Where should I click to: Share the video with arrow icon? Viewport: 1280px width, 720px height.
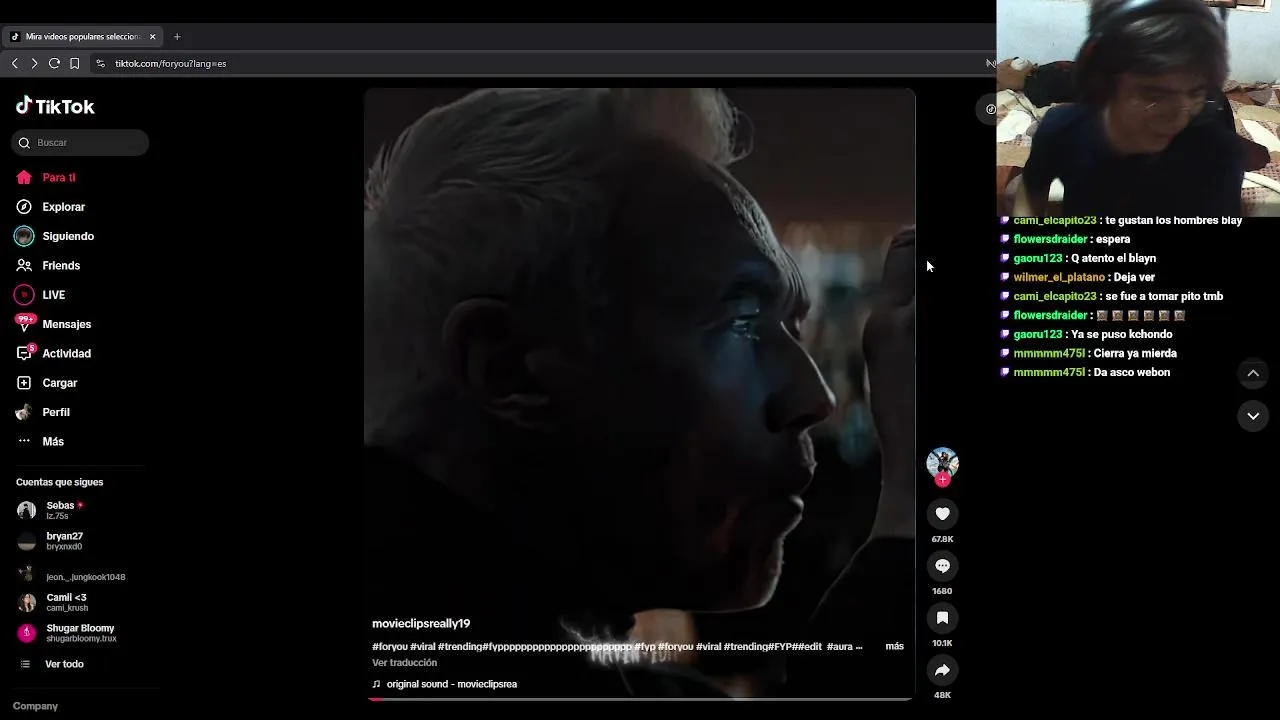pyautogui.click(x=942, y=670)
